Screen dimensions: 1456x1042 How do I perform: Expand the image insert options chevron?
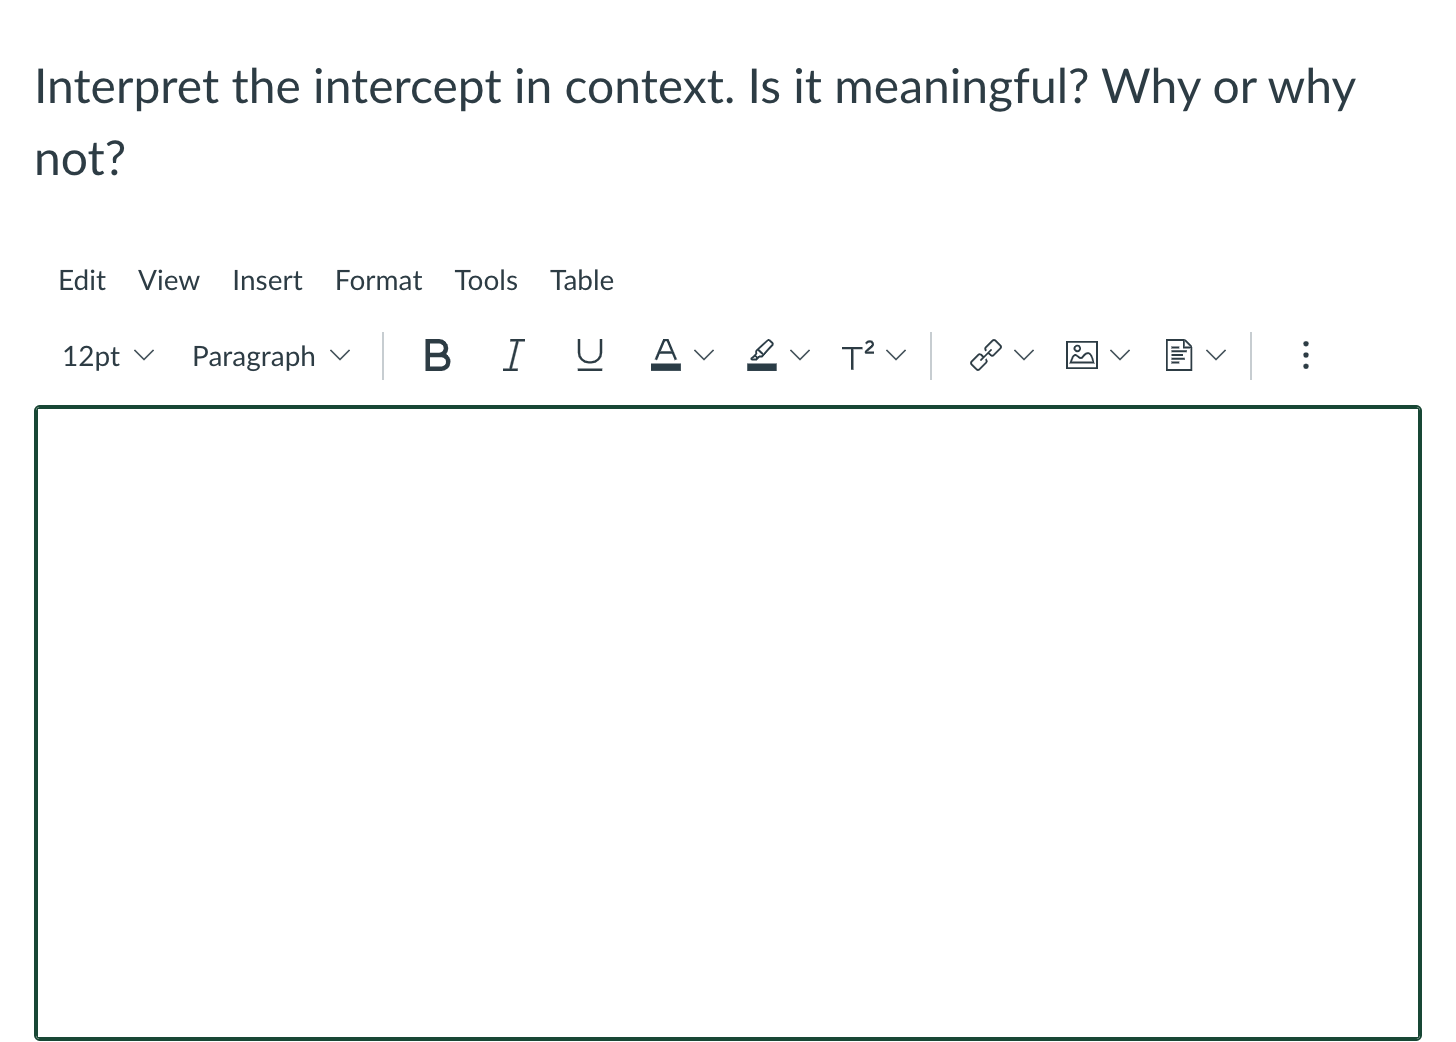click(1120, 355)
